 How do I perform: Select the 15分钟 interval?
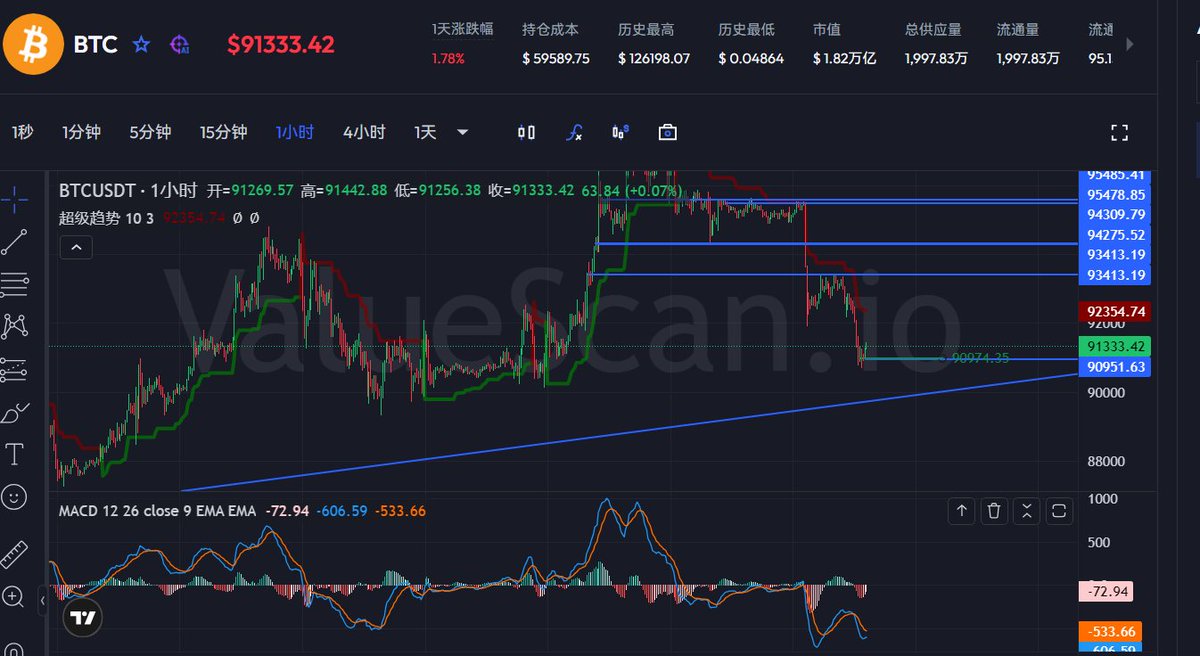click(223, 132)
